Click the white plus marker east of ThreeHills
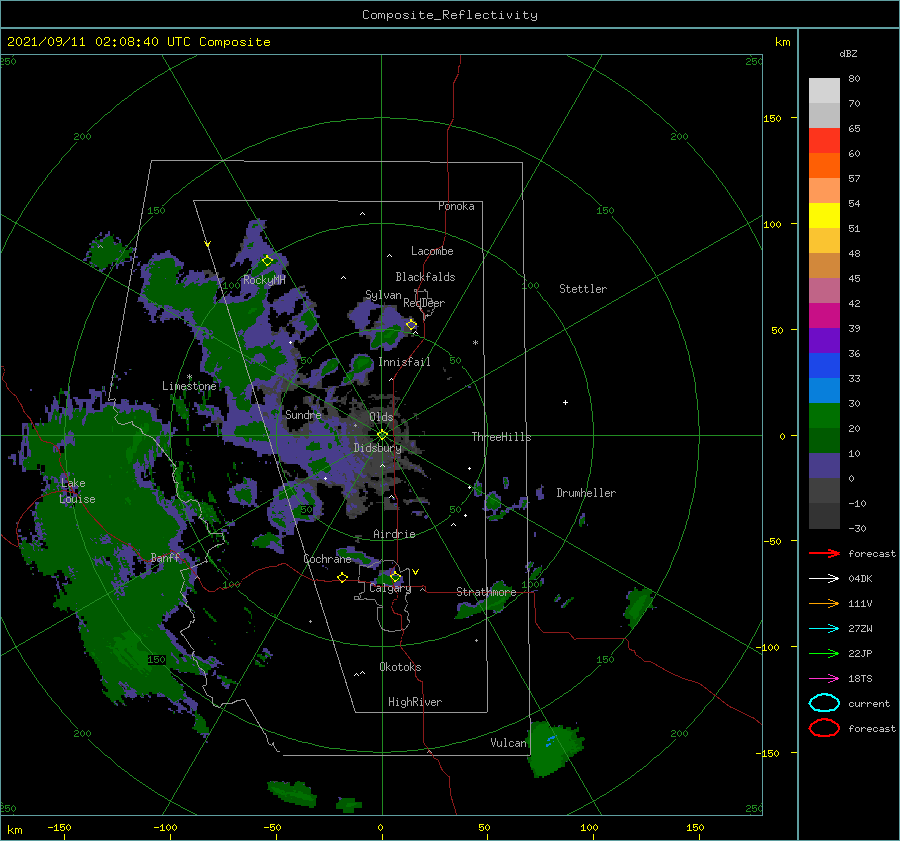 click(565, 402)
